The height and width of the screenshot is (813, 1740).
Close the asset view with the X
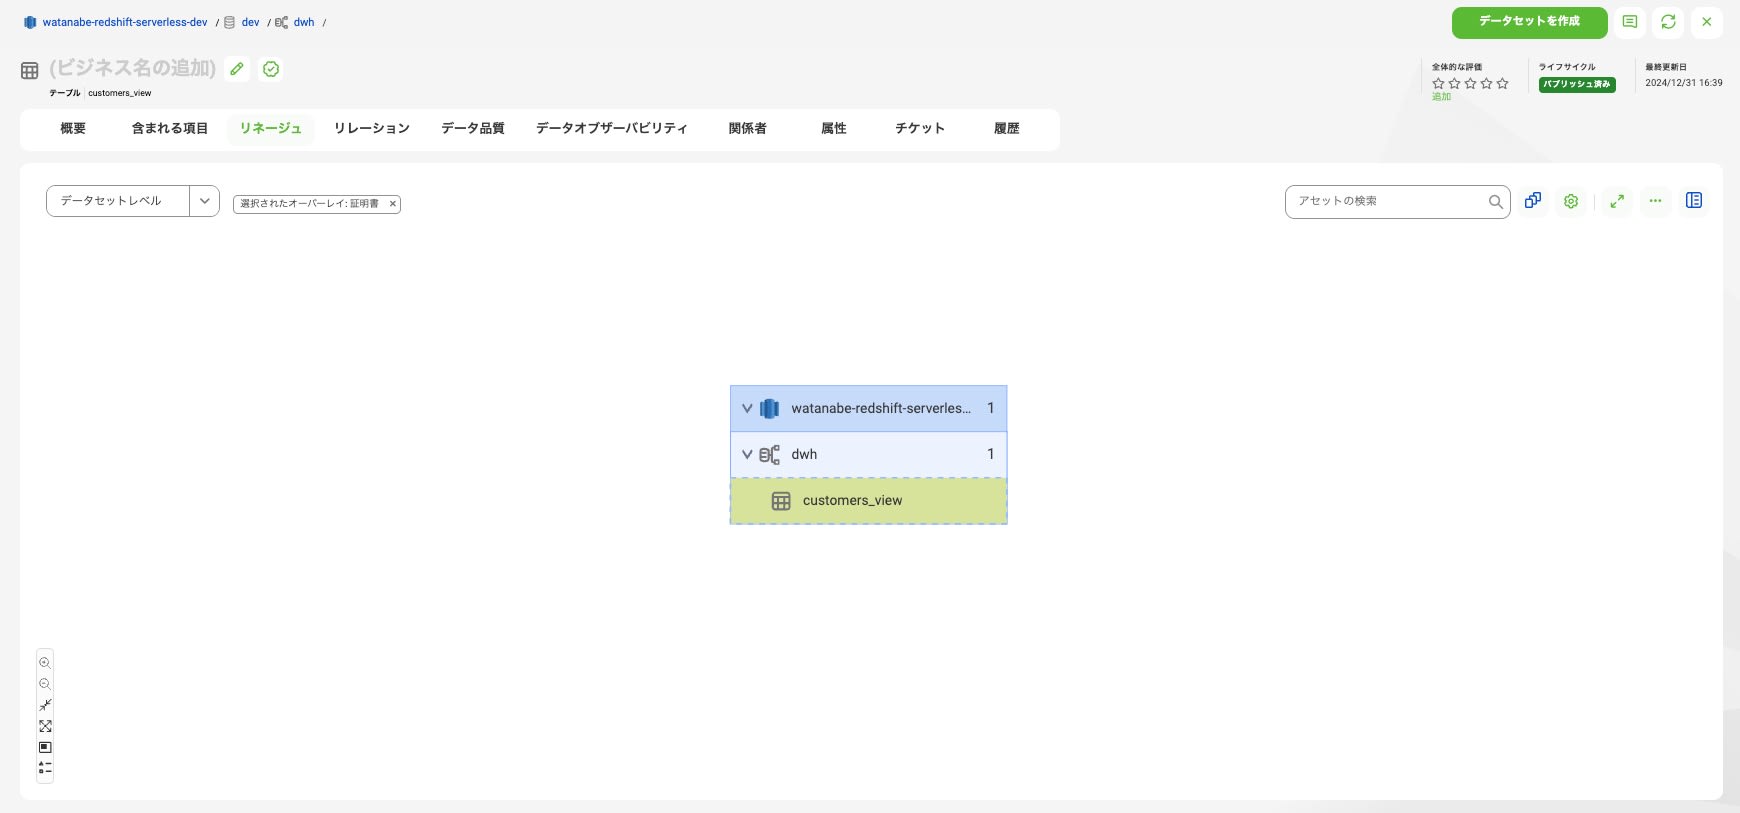tap(1707, 22)
